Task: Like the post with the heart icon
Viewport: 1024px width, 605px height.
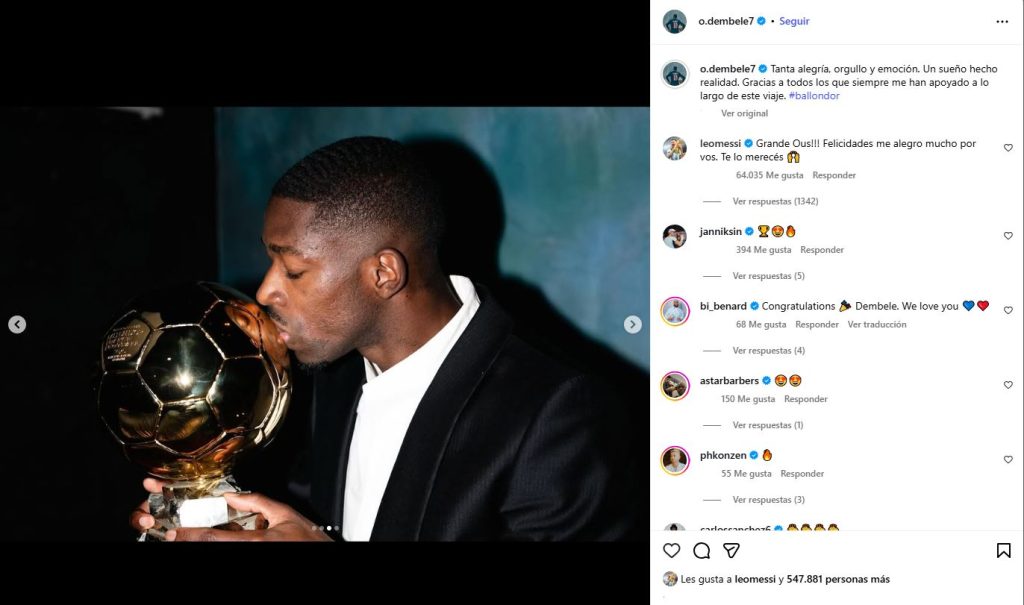Action: [671, 551]
